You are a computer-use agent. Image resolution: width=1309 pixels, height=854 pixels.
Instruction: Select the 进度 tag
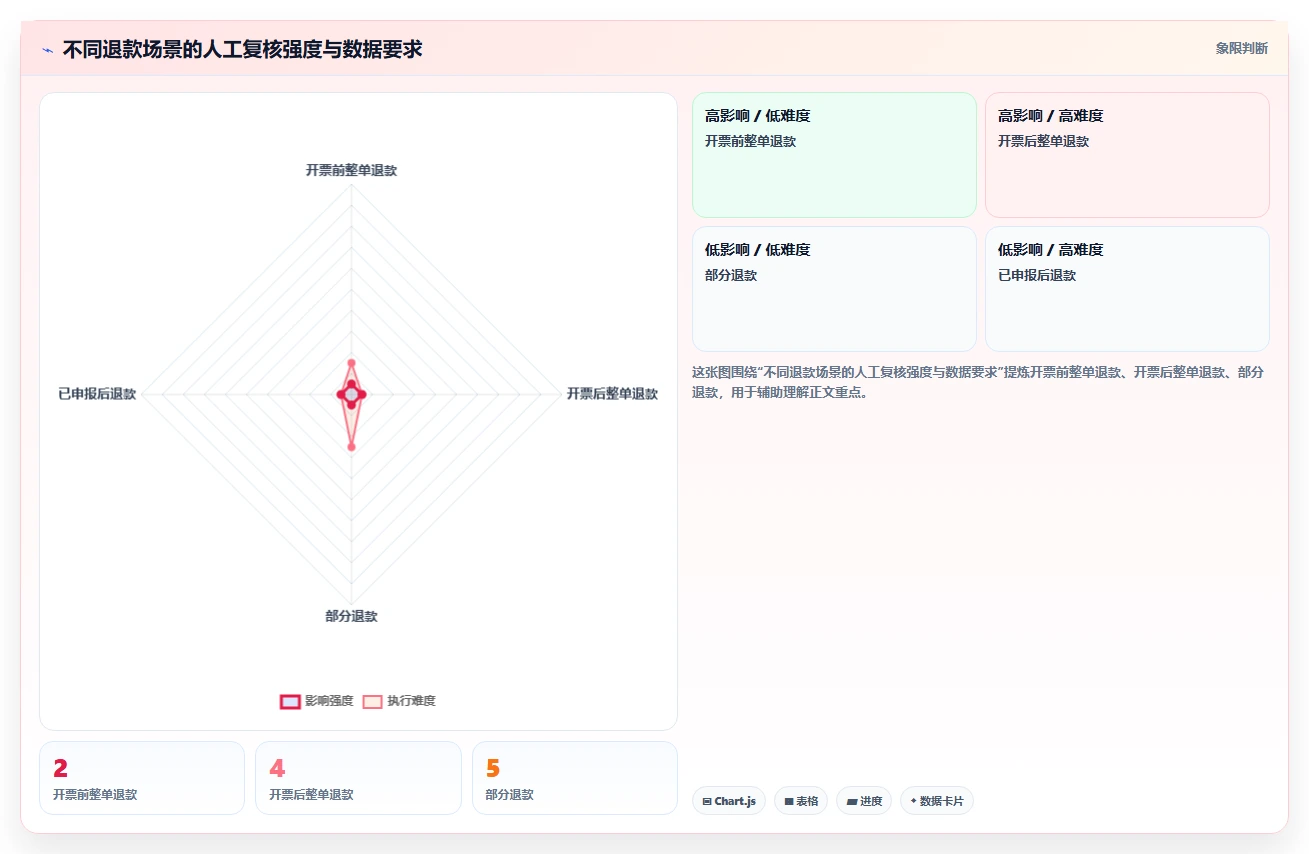click(864, 801)
